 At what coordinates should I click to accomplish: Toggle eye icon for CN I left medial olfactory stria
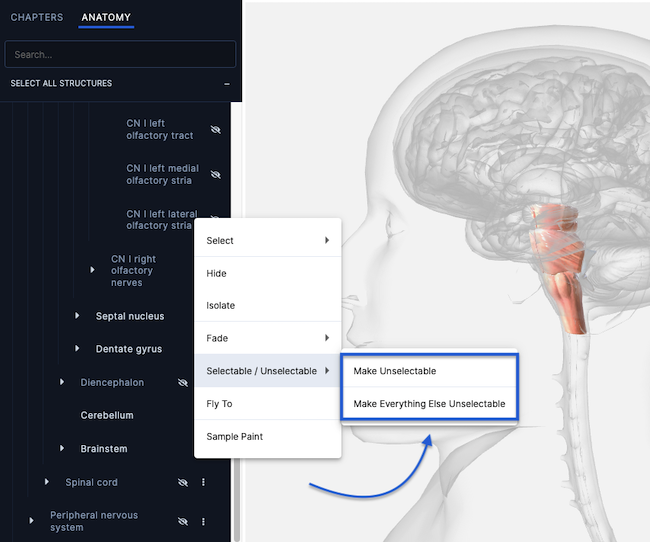(215, 175)
